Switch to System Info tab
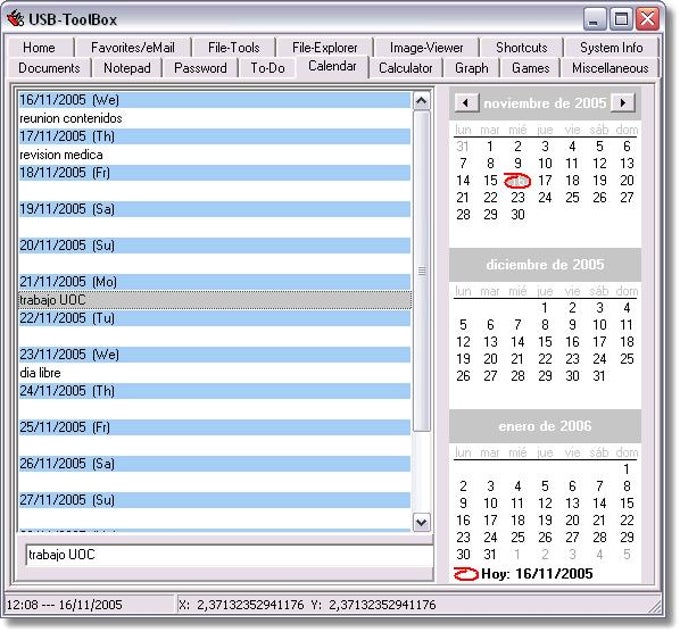 click(611, 47)
